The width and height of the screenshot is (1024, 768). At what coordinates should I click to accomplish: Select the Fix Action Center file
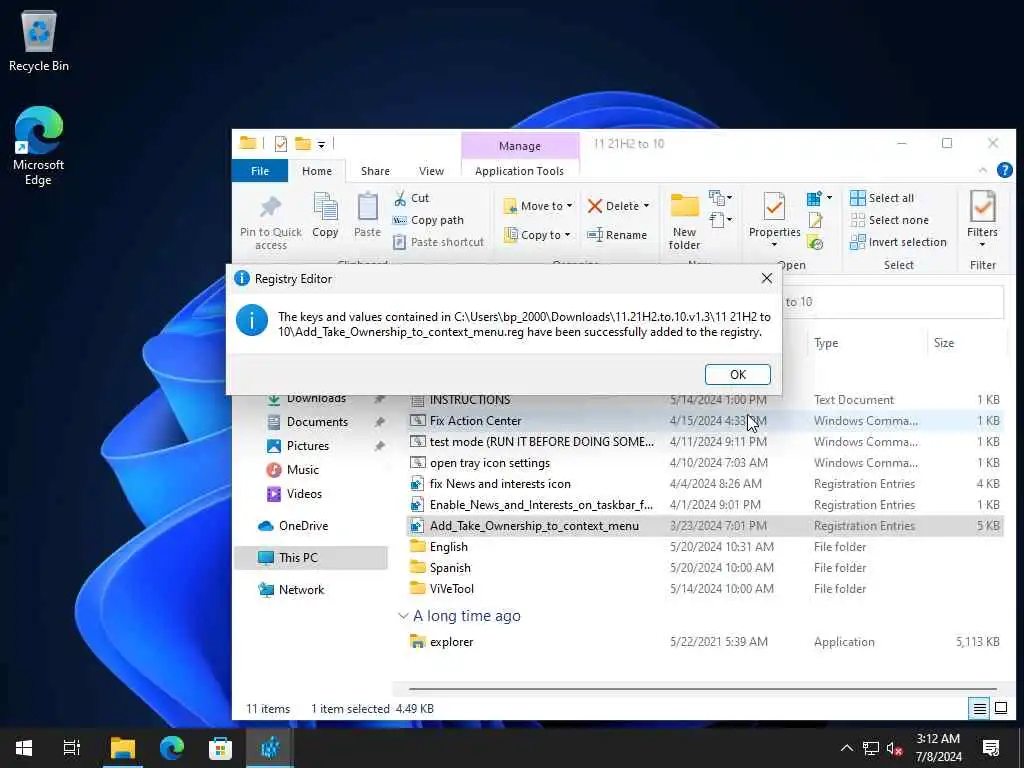pyautogui.click(x=705, y=421)
